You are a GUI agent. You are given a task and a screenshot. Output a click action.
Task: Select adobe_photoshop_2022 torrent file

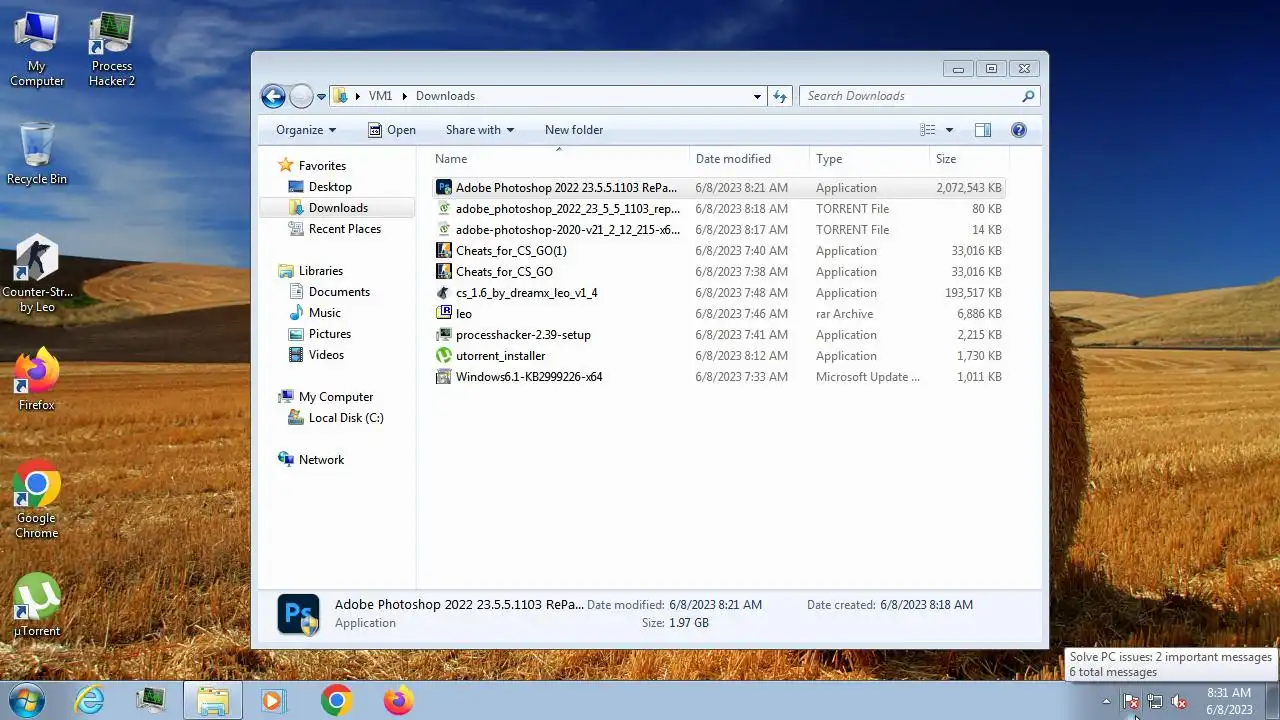coord(718,209)
